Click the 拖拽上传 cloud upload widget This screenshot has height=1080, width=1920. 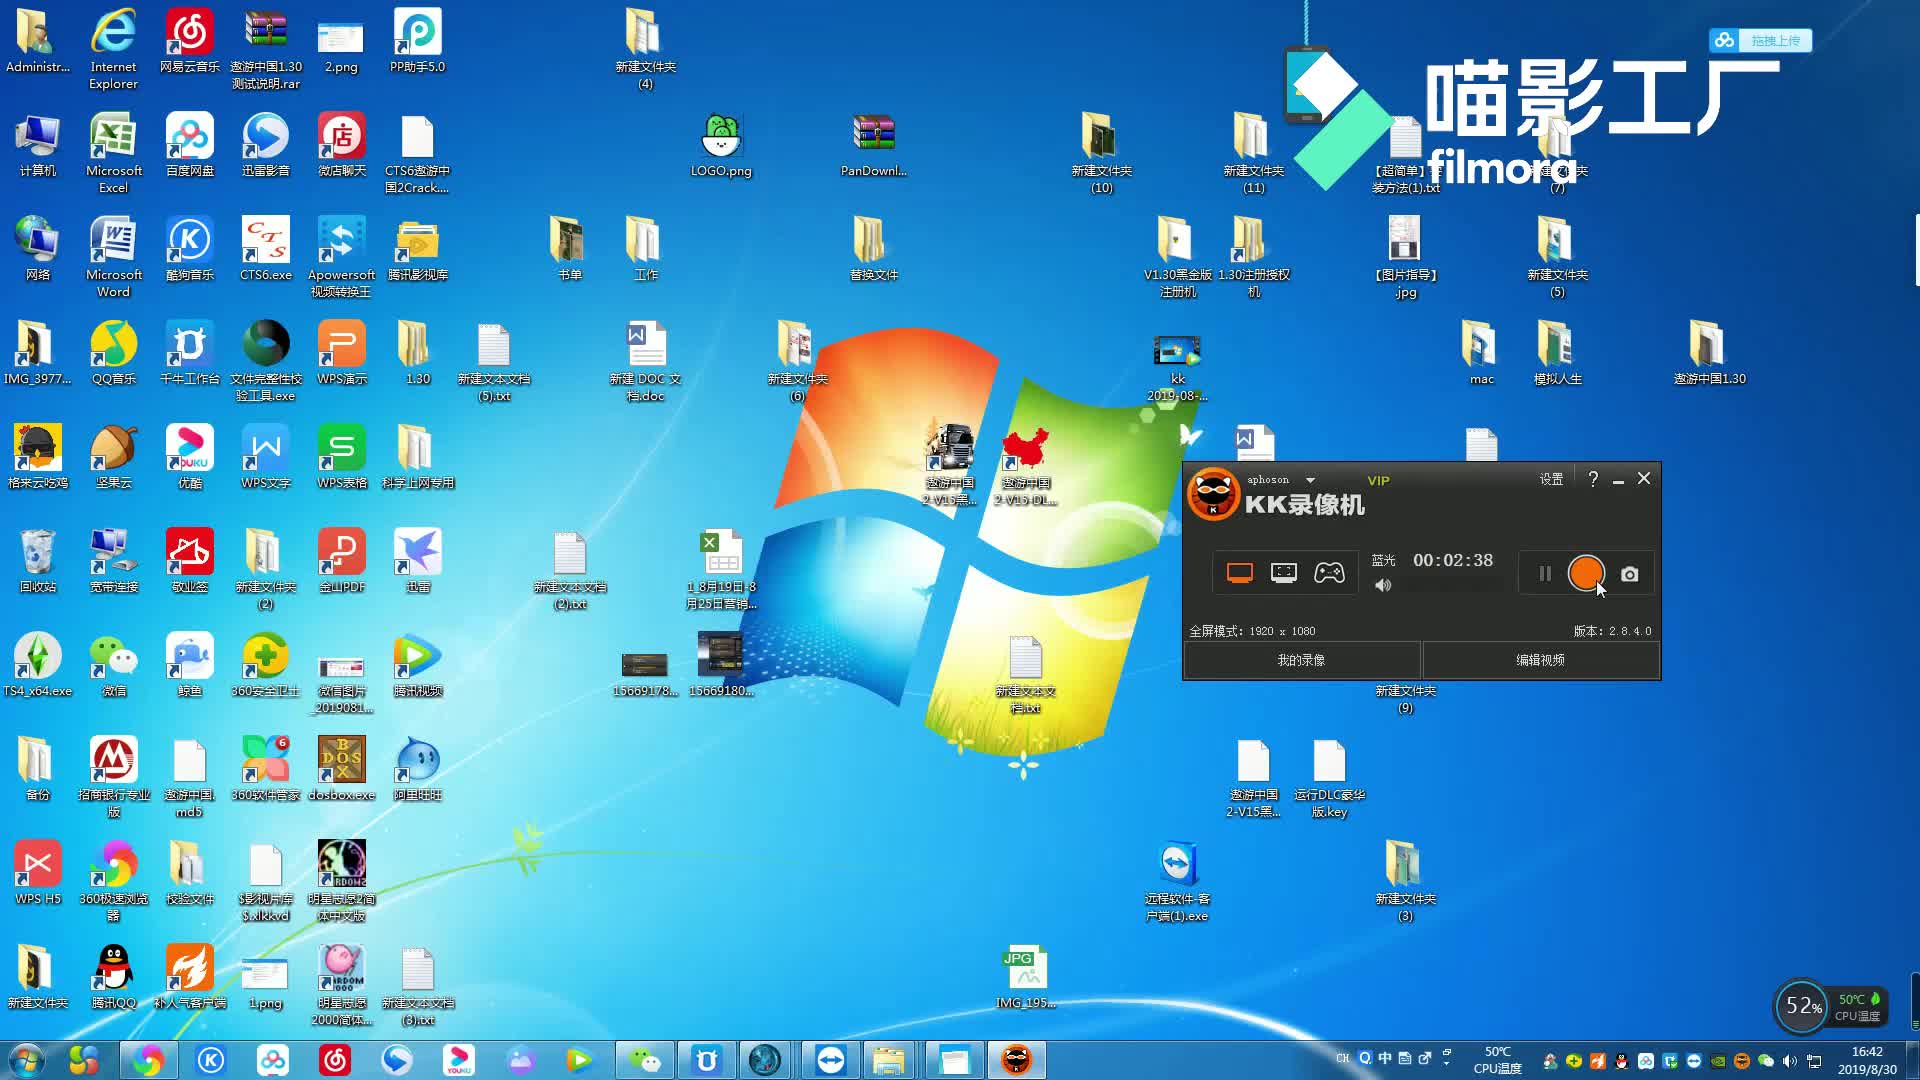click(x=1761, y=40)
